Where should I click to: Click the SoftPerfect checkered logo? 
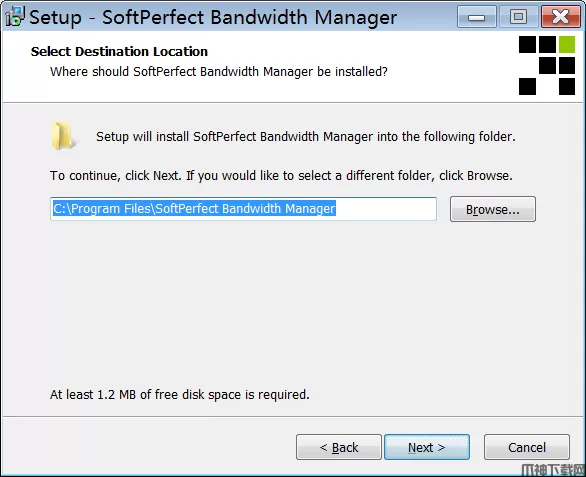[x=547, y=65]
